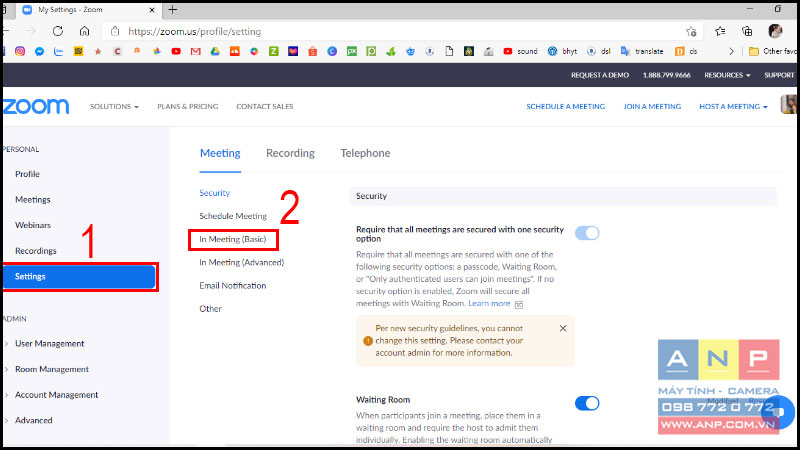Open the bhyt bookmark
This screenshot has height=450, width=800.
(x=562, y=52)
